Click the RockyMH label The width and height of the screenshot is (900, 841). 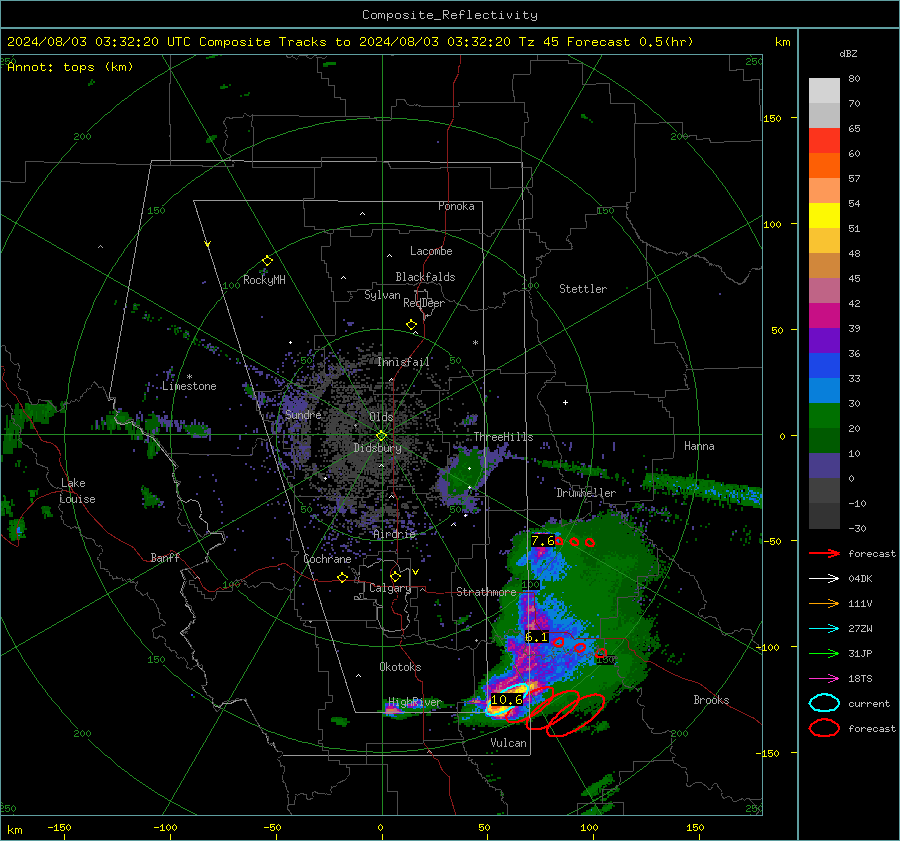coord(264,280)
